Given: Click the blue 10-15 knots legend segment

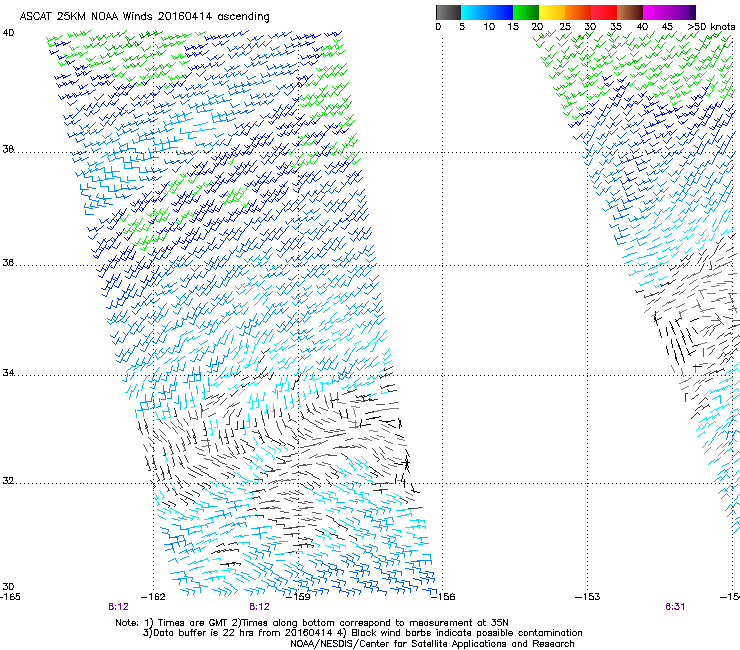Looking at the screenshot, I should [500, 12].
